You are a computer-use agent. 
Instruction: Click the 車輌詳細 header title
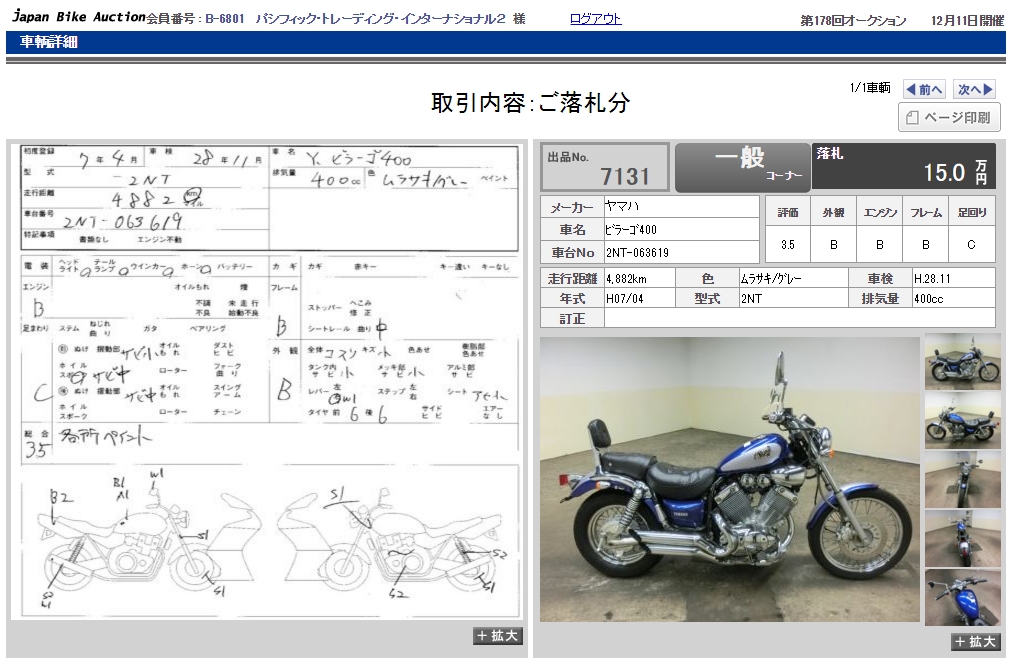click(49, 42)
